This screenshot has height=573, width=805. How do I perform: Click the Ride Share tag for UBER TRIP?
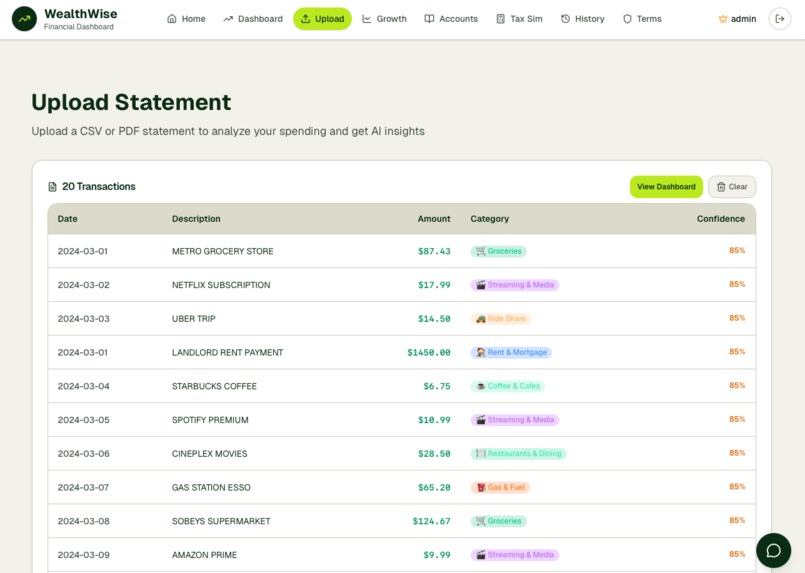click(501, 319)
